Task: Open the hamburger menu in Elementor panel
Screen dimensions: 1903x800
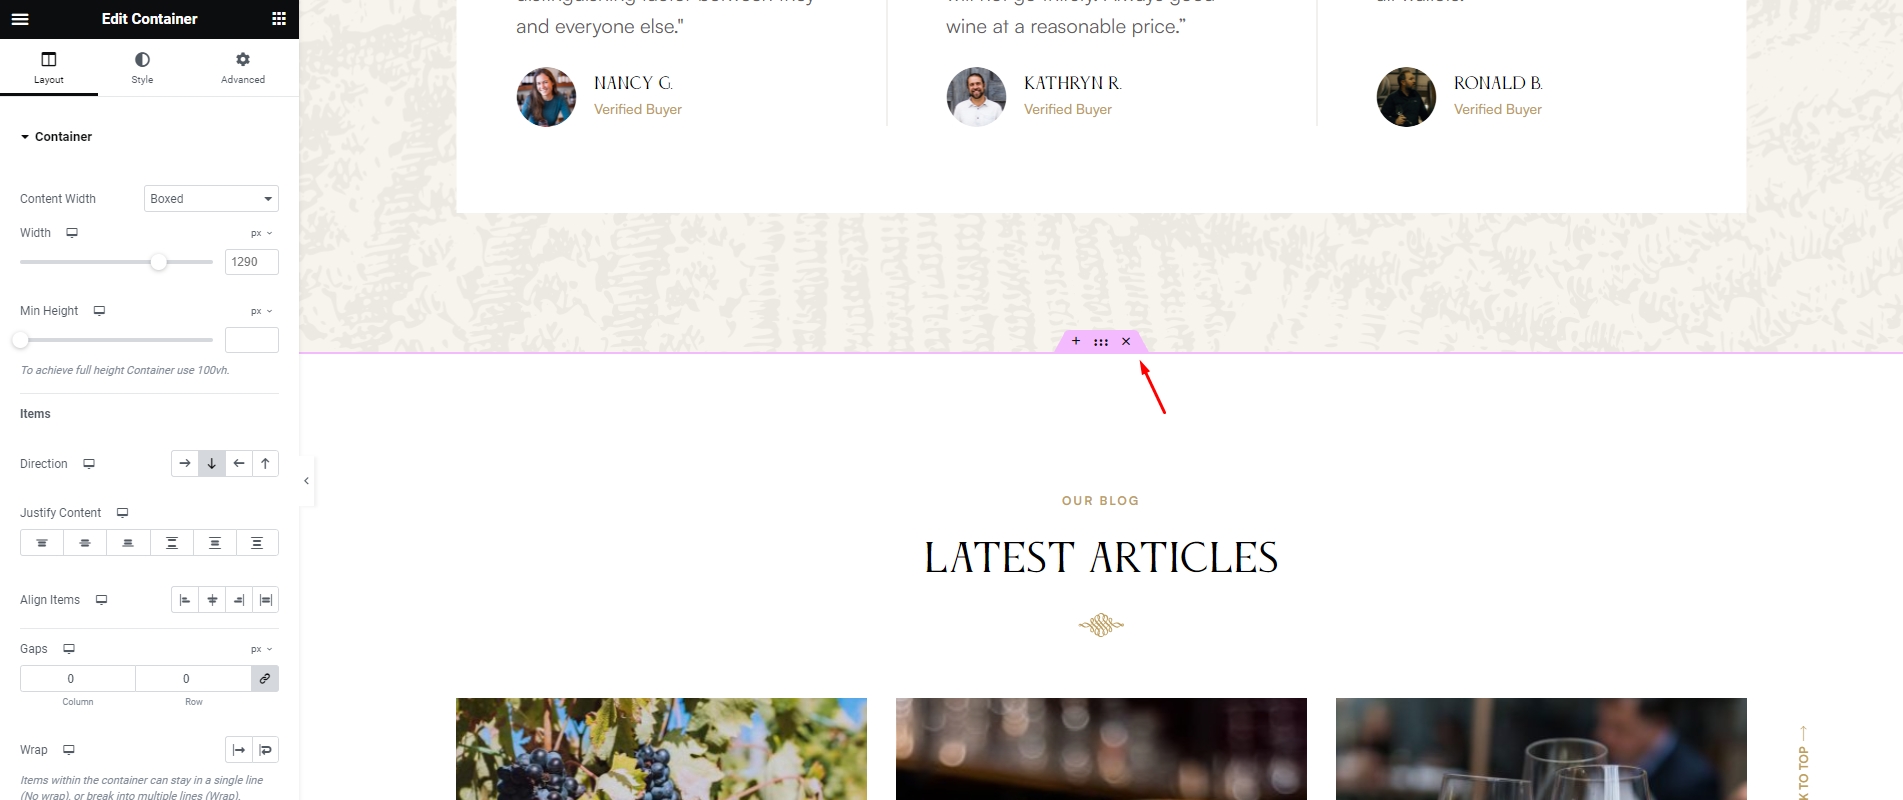Action: pyautogui.click(x=20, y=19)
